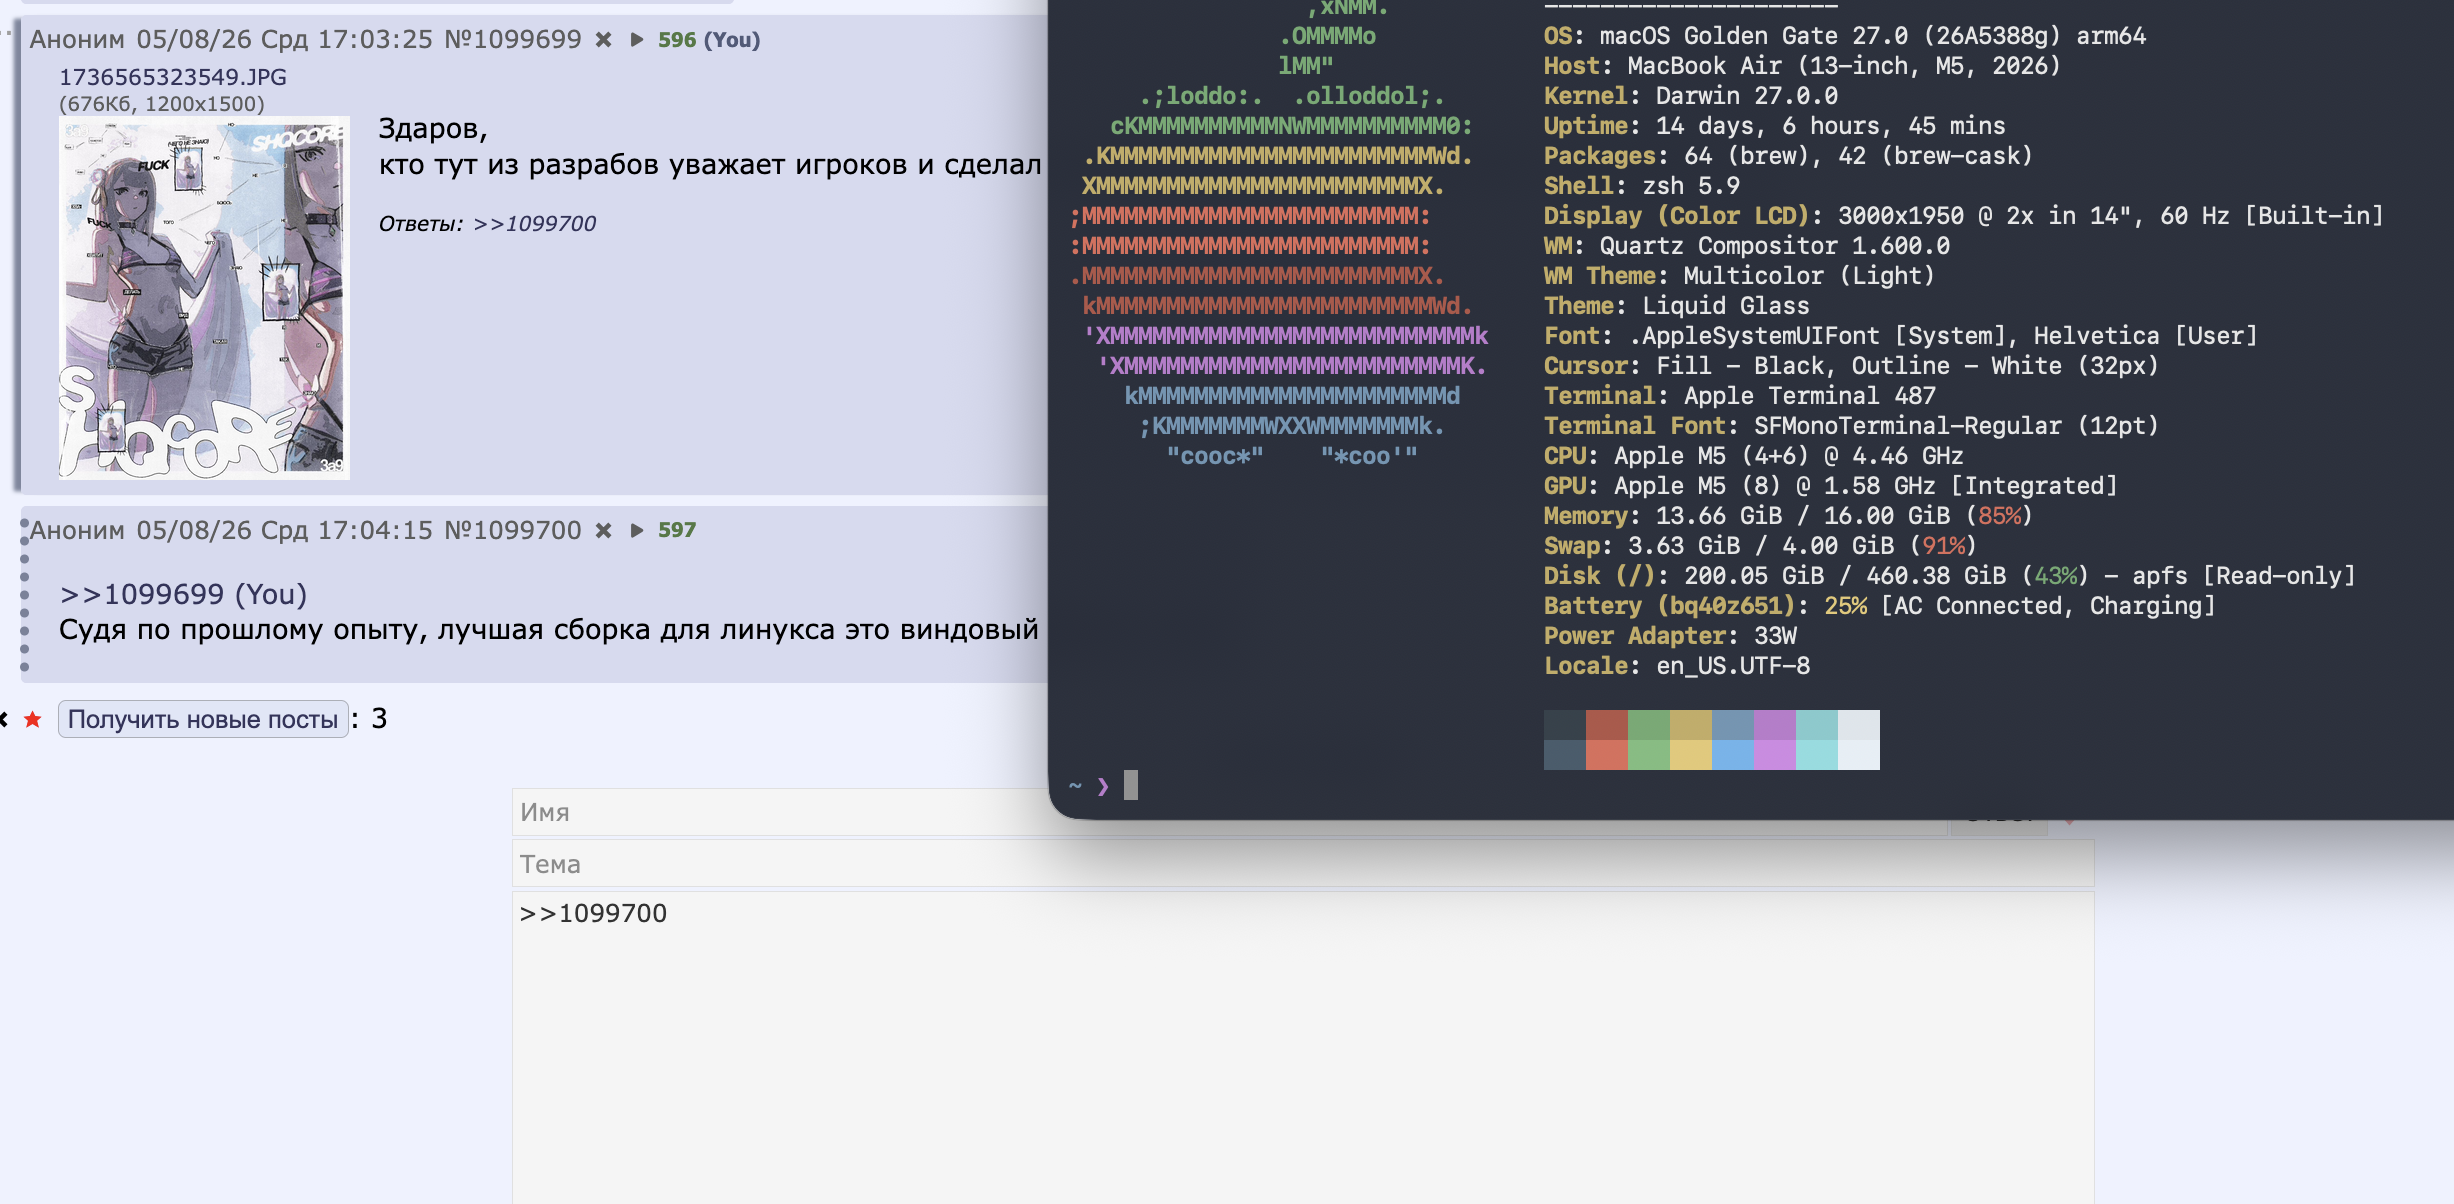This screenshot has width=2454, height=1204.
Task: Click the Terminal line 'Memory: 13.66 GiB / 16.00 GiB'
Action: point(1789,516)
